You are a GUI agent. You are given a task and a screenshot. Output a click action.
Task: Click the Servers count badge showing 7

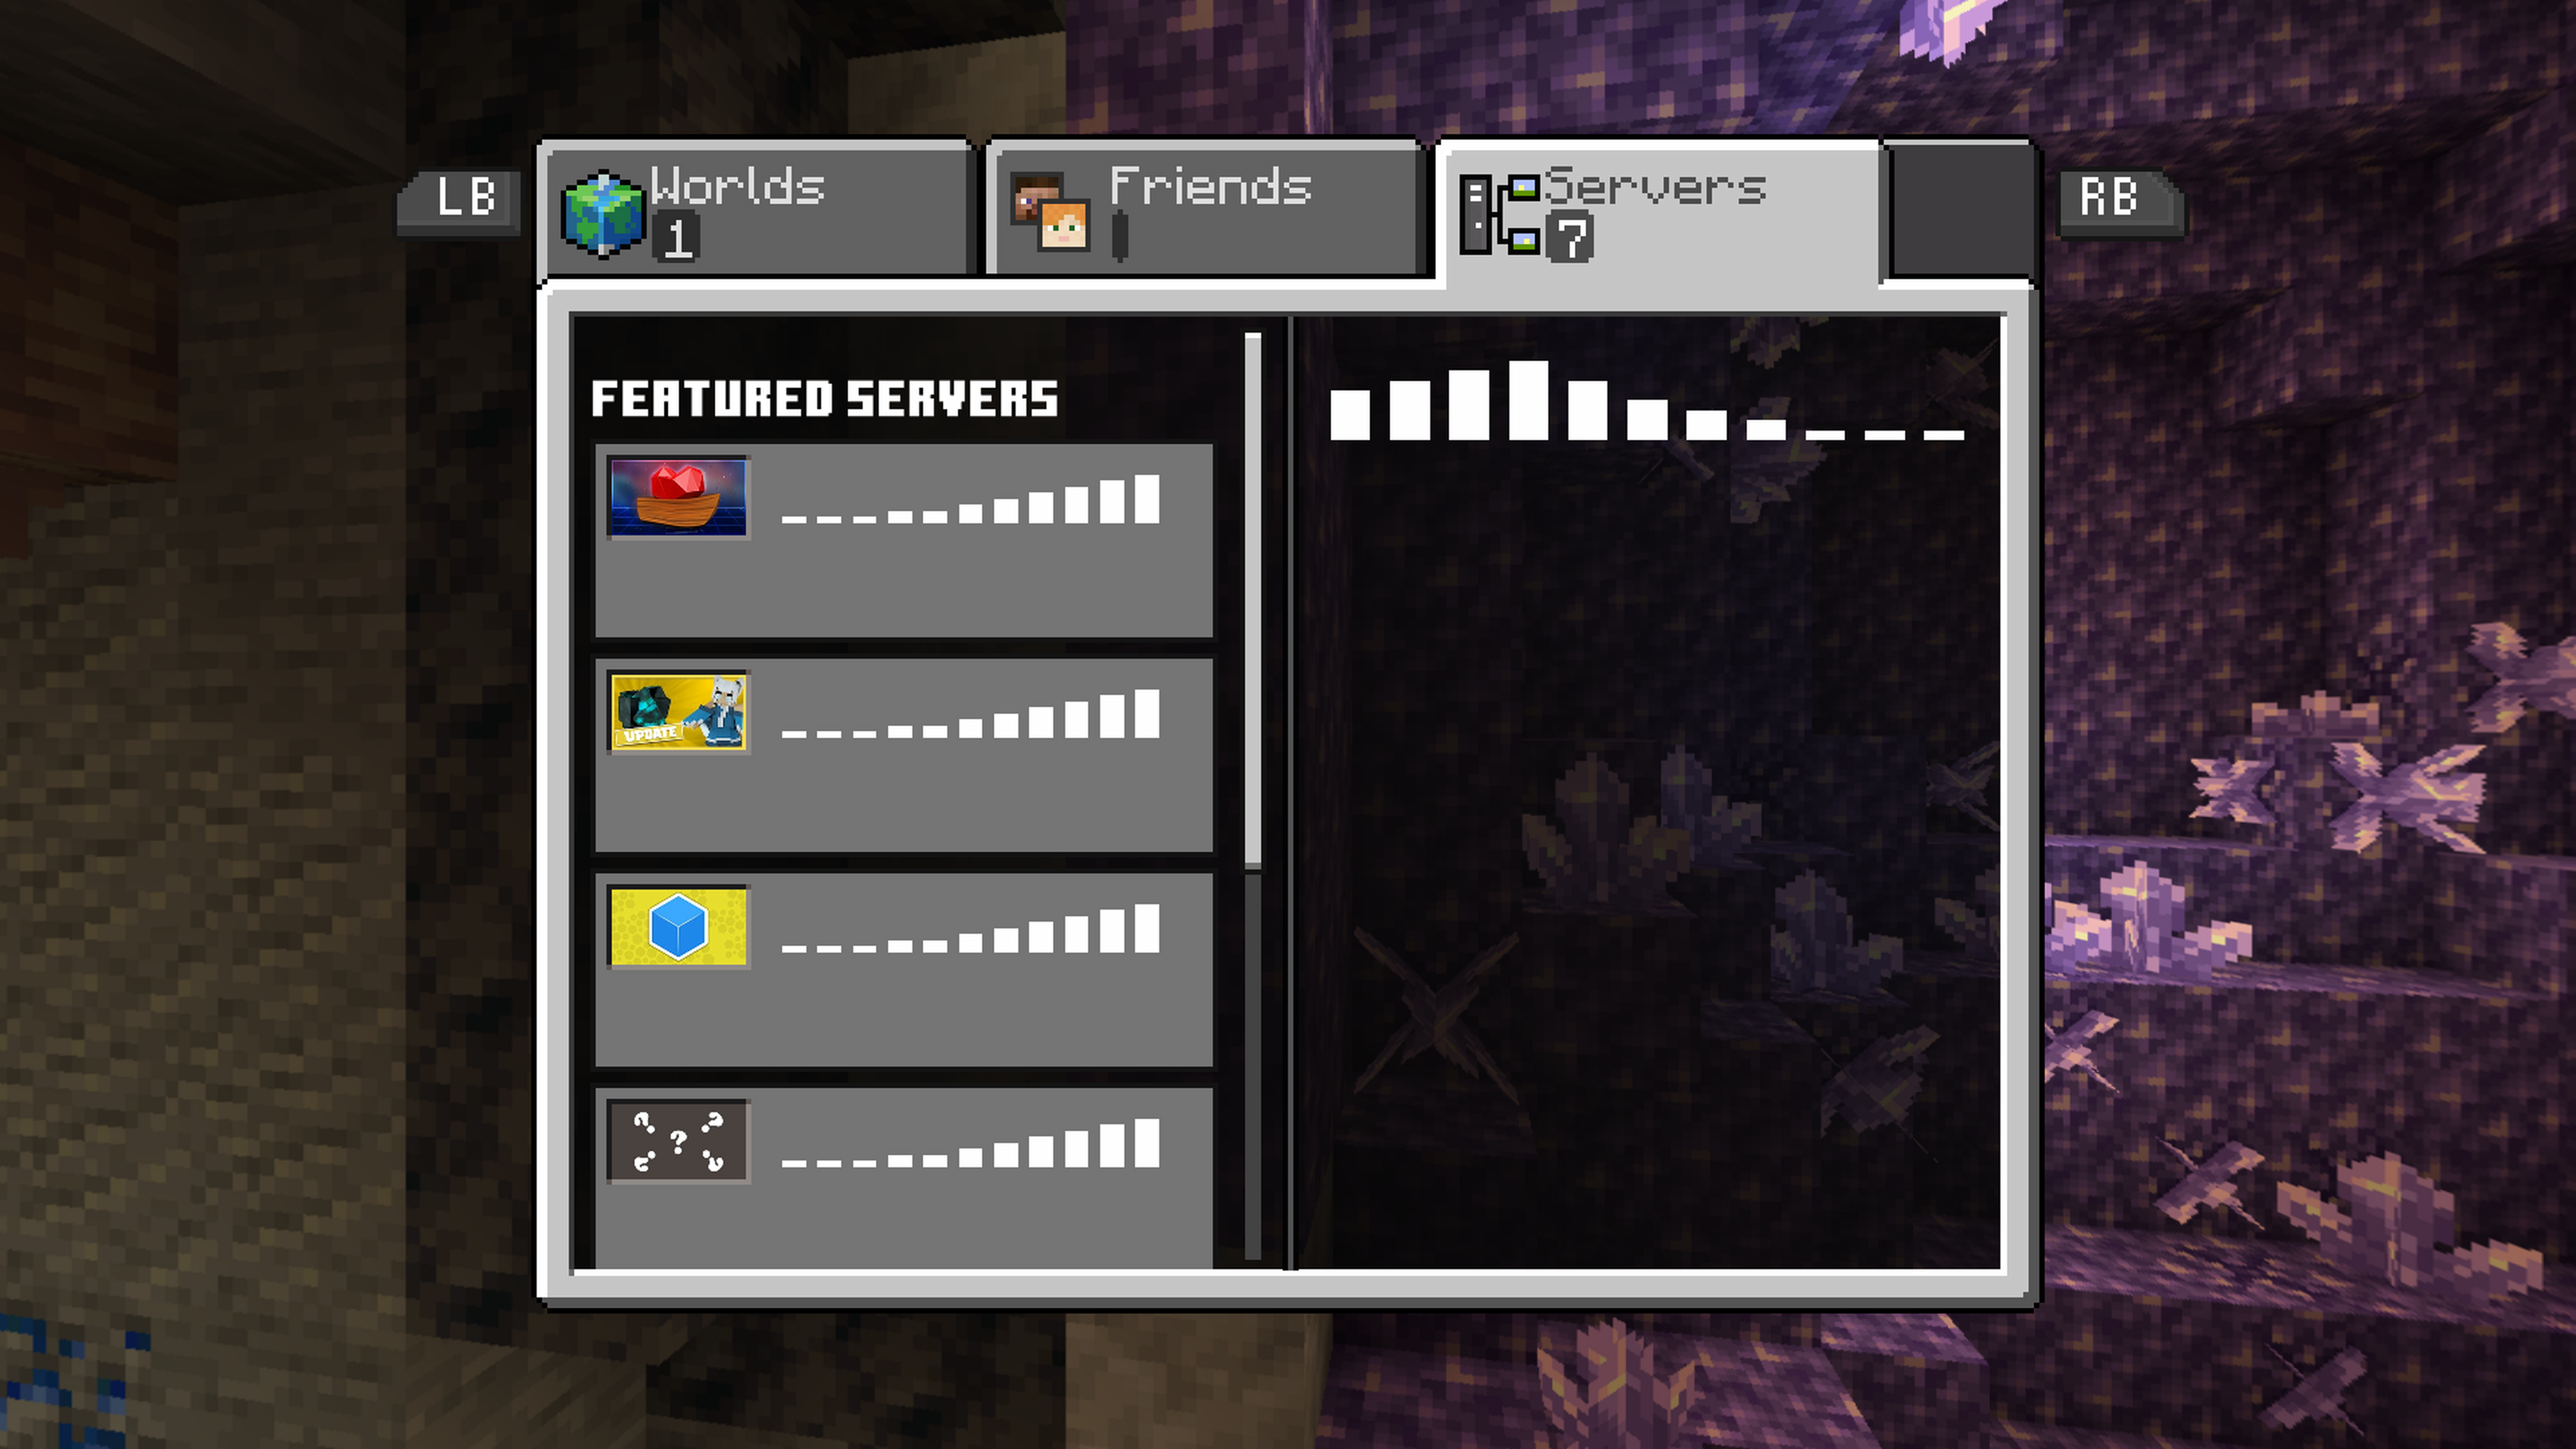1570,240
